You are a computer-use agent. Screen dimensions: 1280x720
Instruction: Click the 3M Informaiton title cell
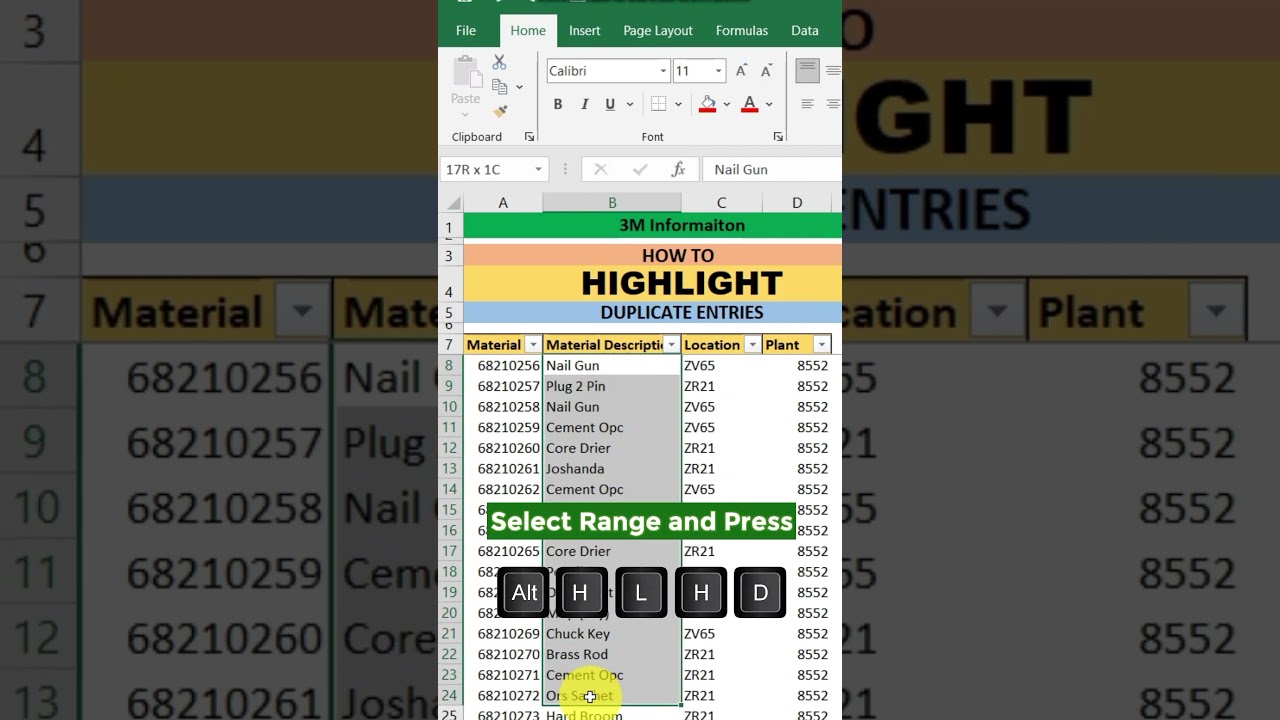point(652,226)
